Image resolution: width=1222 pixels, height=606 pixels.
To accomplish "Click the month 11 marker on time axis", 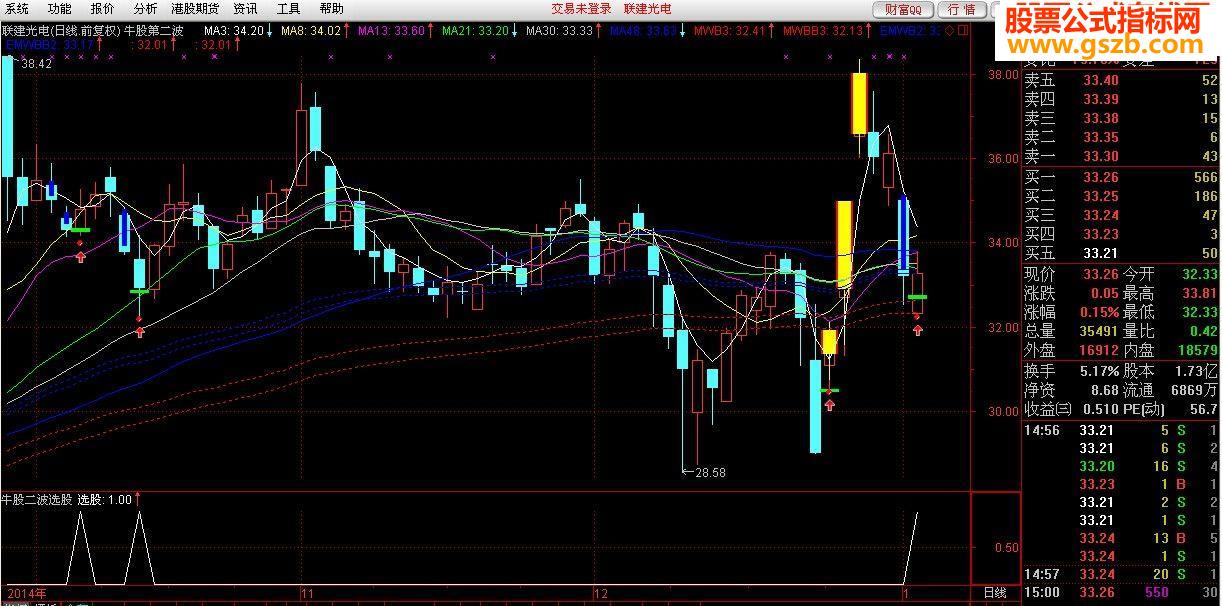I will tap(307, 593).
